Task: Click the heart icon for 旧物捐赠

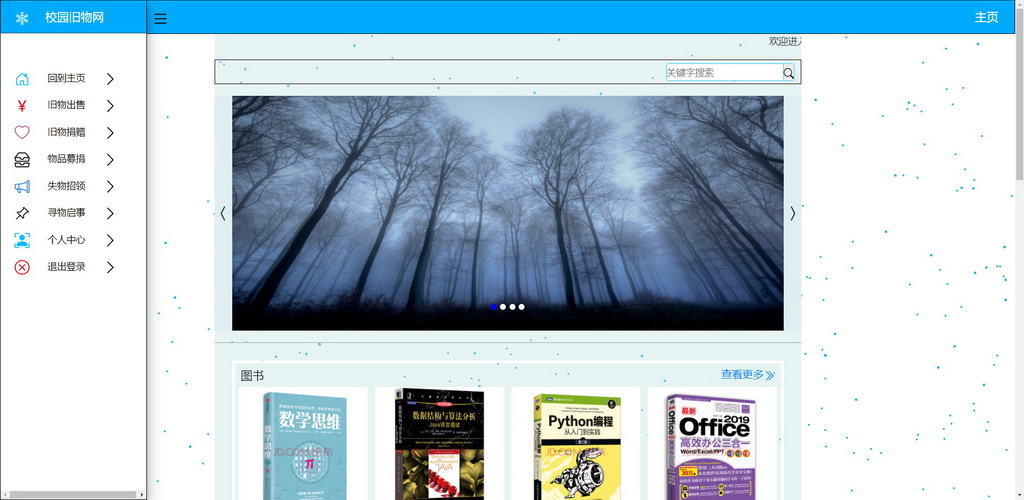Action: [x=22, y=132]
